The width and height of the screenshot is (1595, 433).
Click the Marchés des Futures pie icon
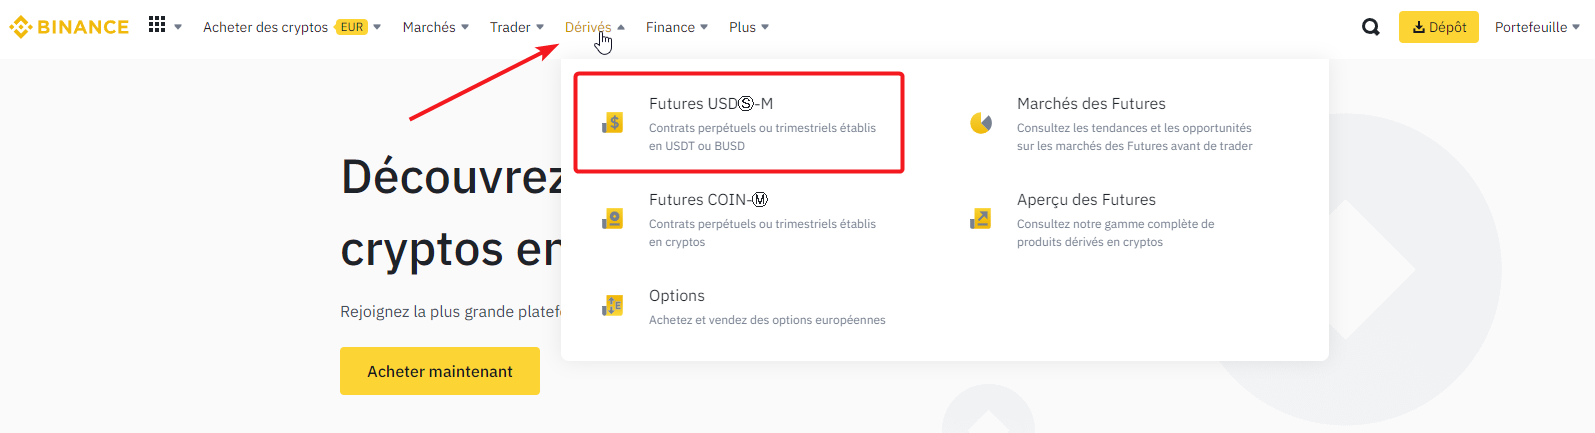981,123
